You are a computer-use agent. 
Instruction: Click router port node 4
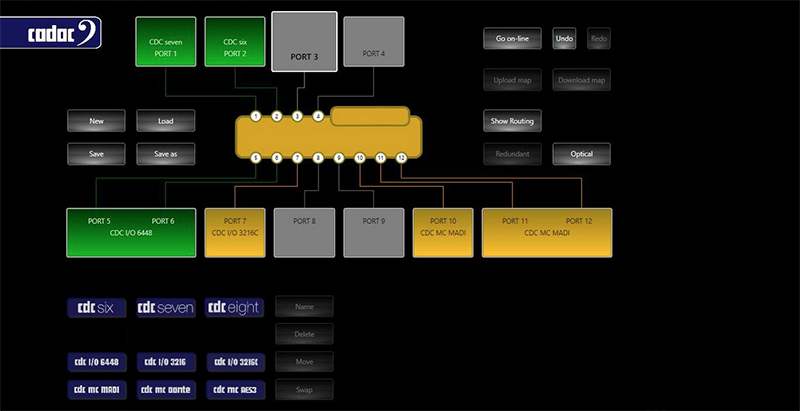pos(318,116)
